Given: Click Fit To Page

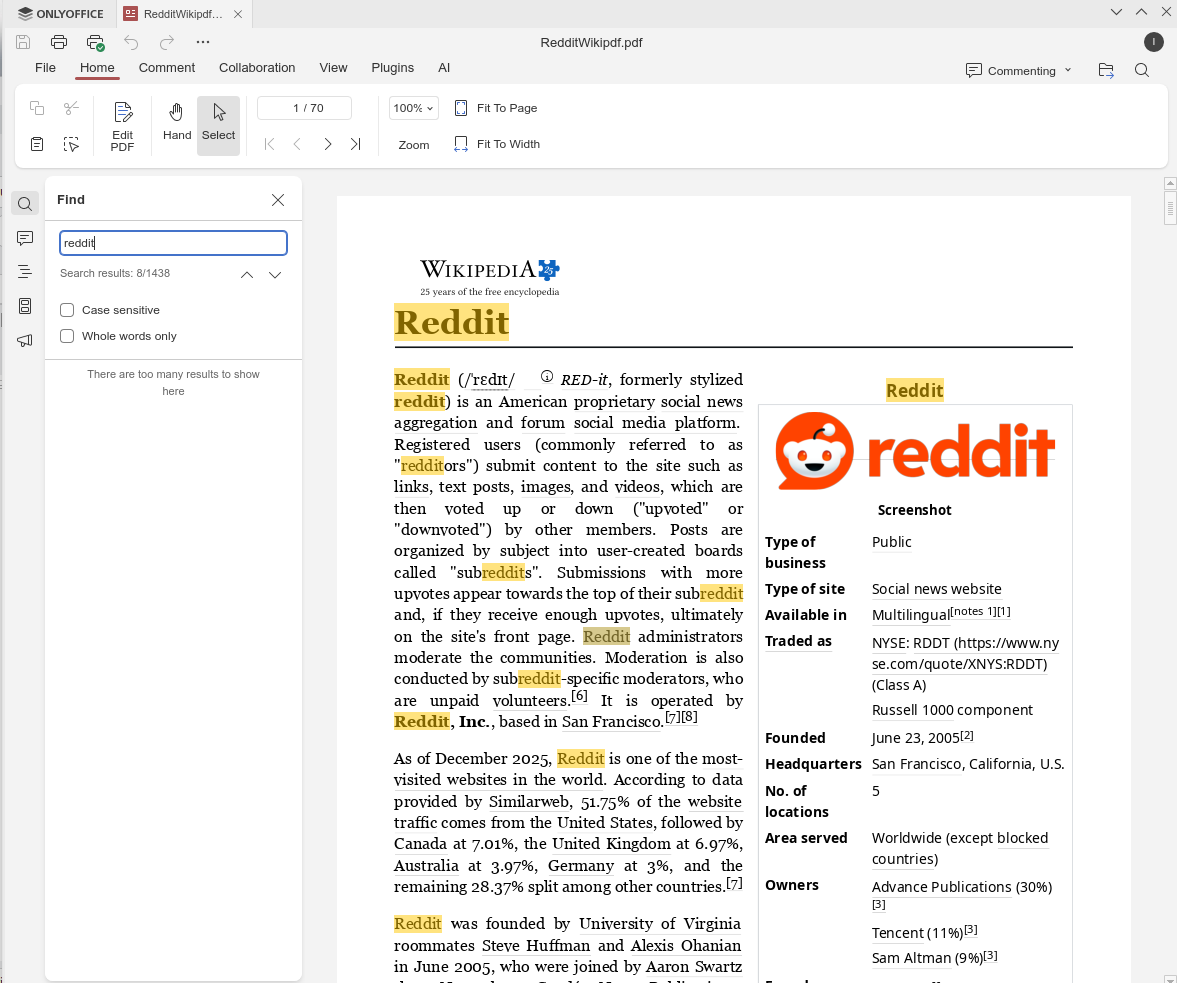Looking at the screenshot, I should tap(496, 108).
